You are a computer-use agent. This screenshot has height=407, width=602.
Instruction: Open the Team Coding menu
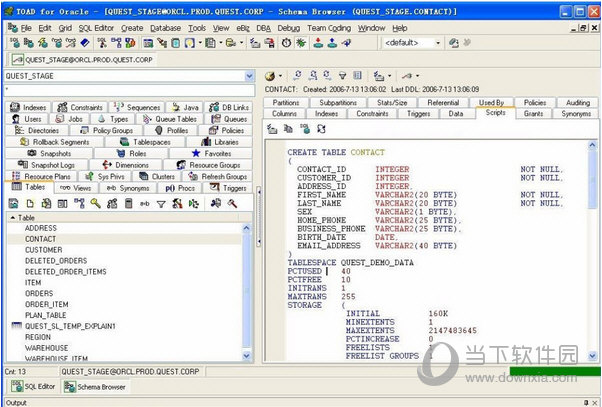click(x=329, y=28)
